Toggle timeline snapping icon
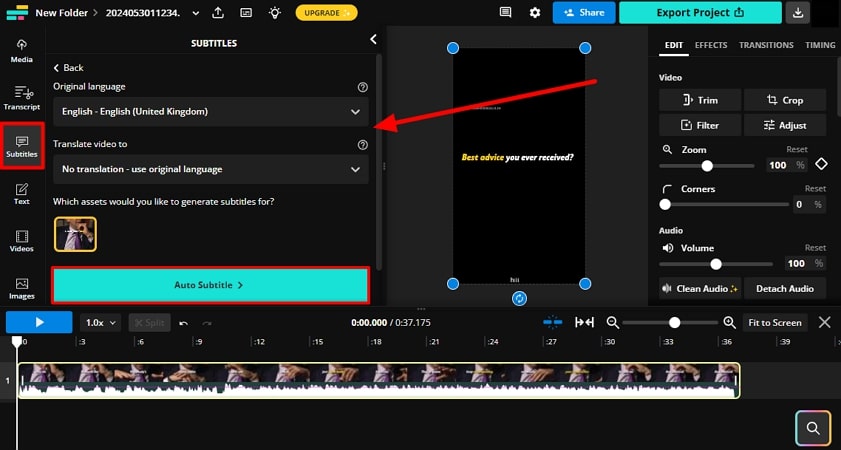 552,322
